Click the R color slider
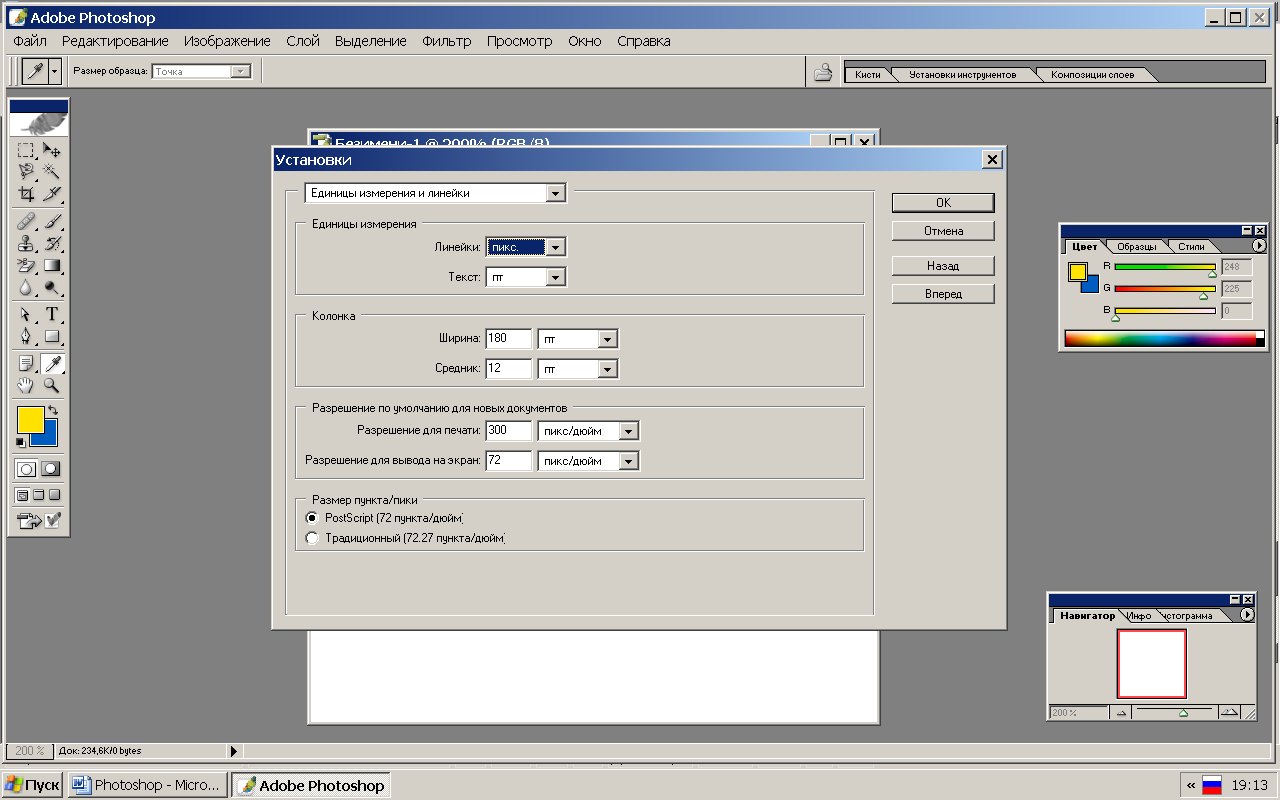Viewport: 1280px width, 800px height. 1165,267
